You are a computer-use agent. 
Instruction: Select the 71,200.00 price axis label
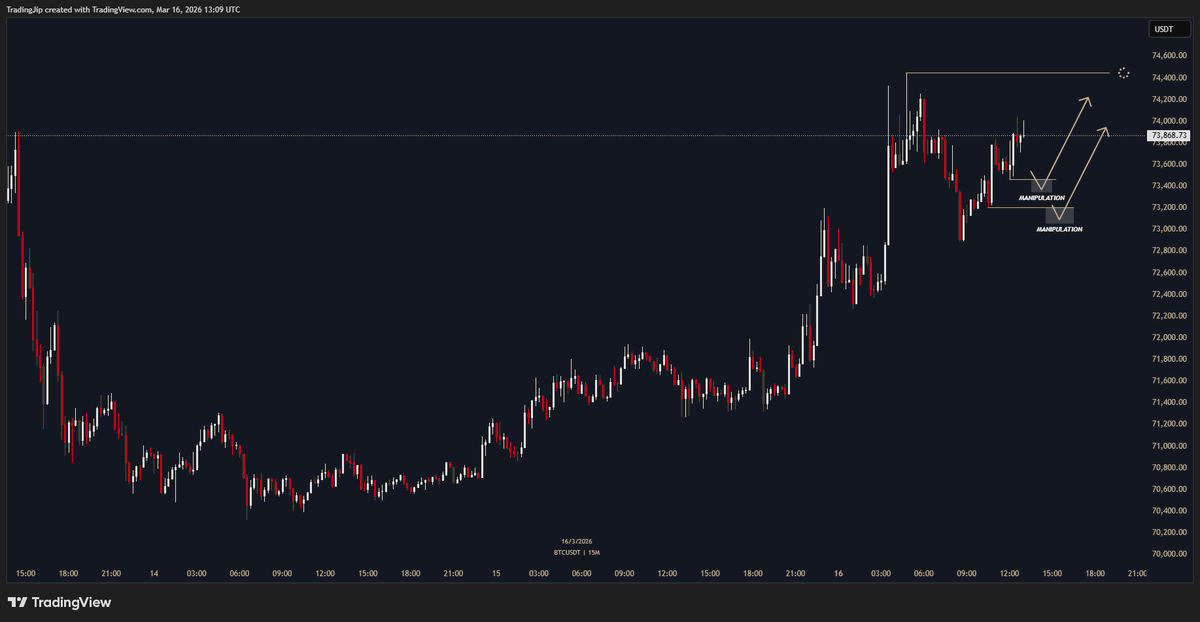[x=1169, y=424]
